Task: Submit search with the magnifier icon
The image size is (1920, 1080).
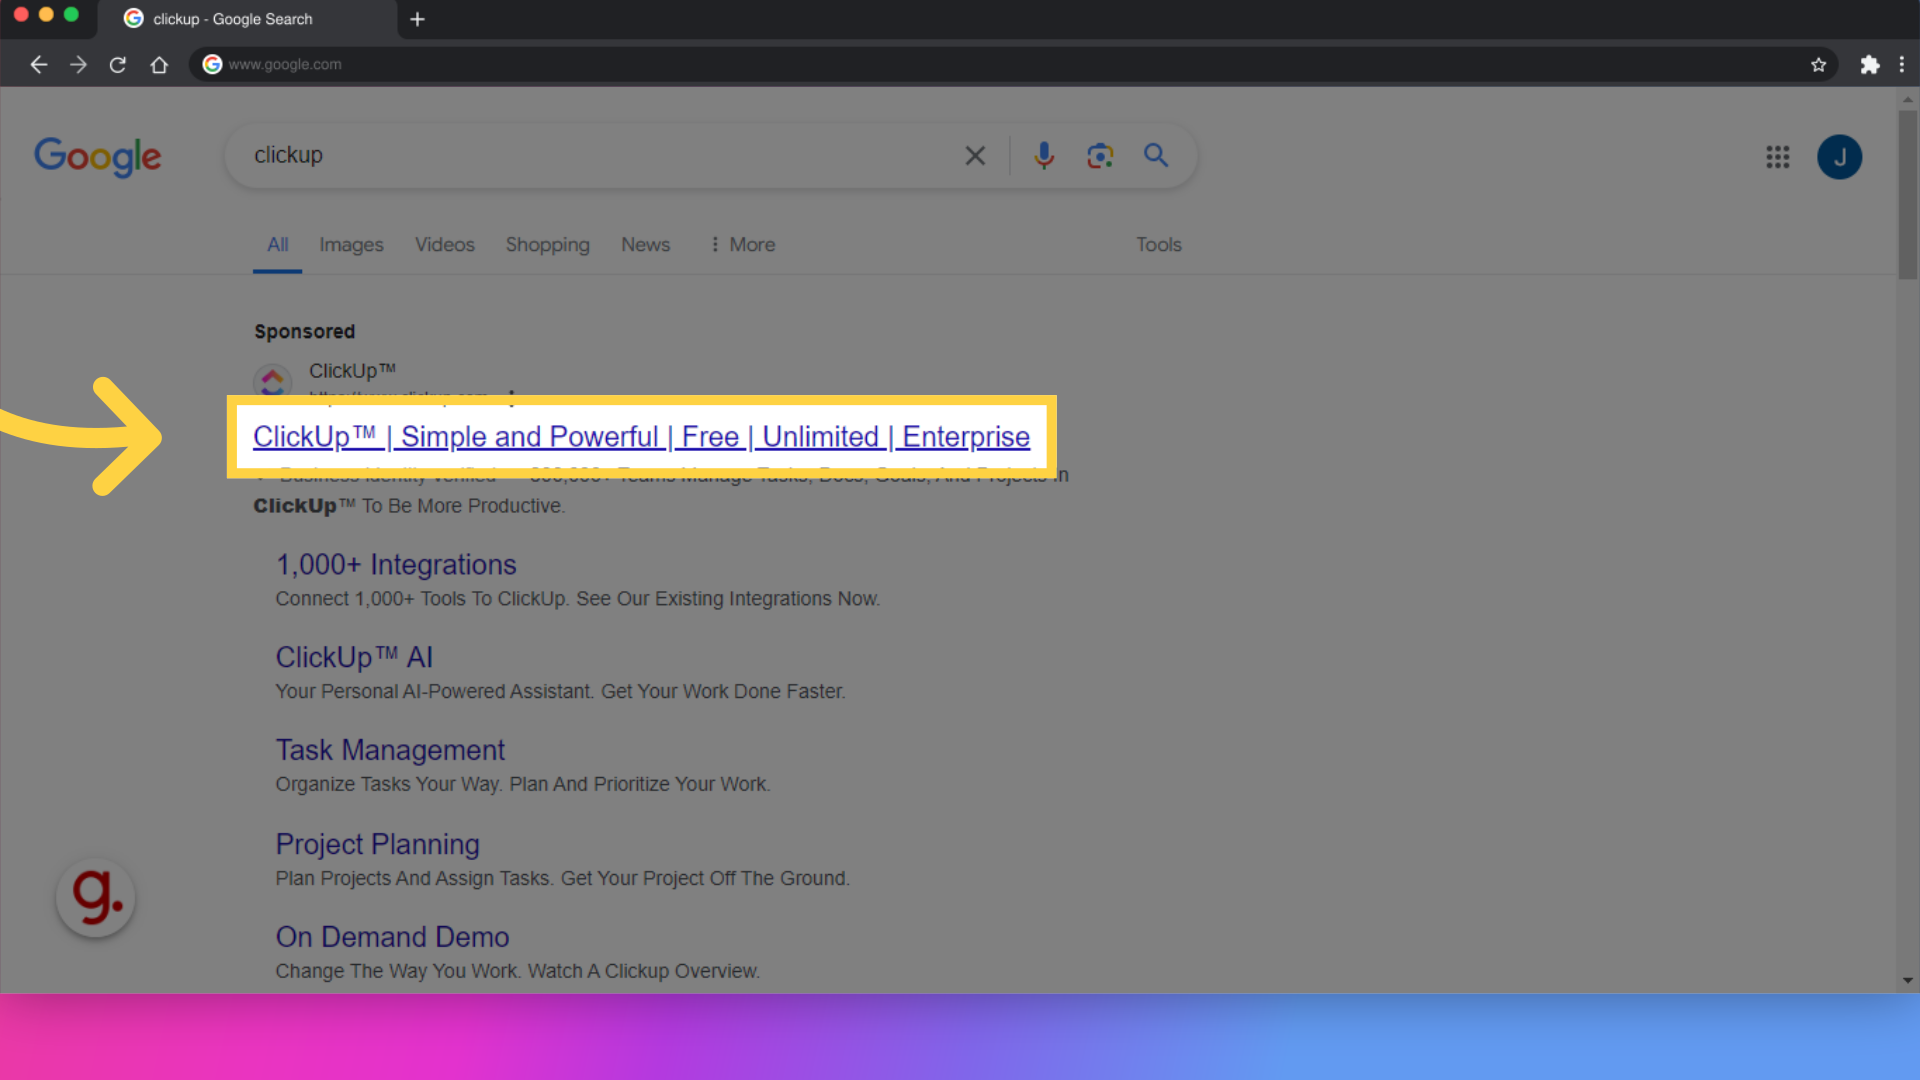Action: [1156, 156]
